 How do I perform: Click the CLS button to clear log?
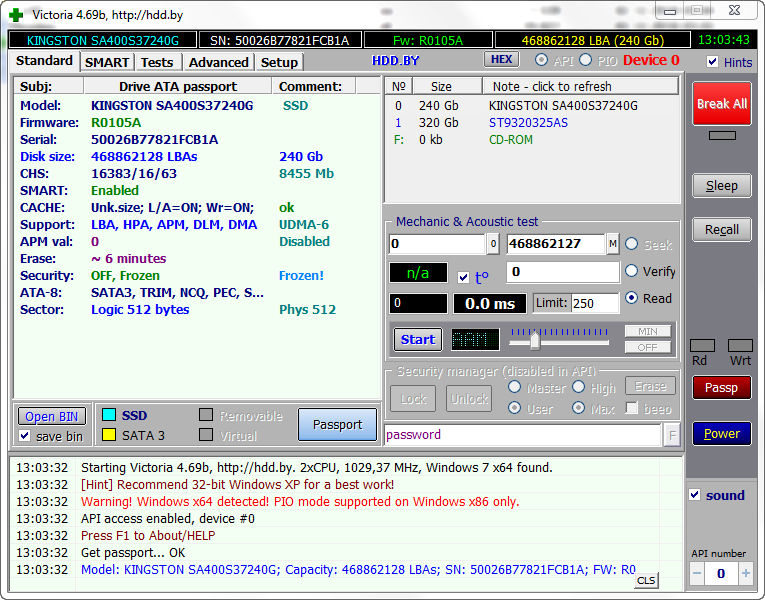(x=646, y=580)
